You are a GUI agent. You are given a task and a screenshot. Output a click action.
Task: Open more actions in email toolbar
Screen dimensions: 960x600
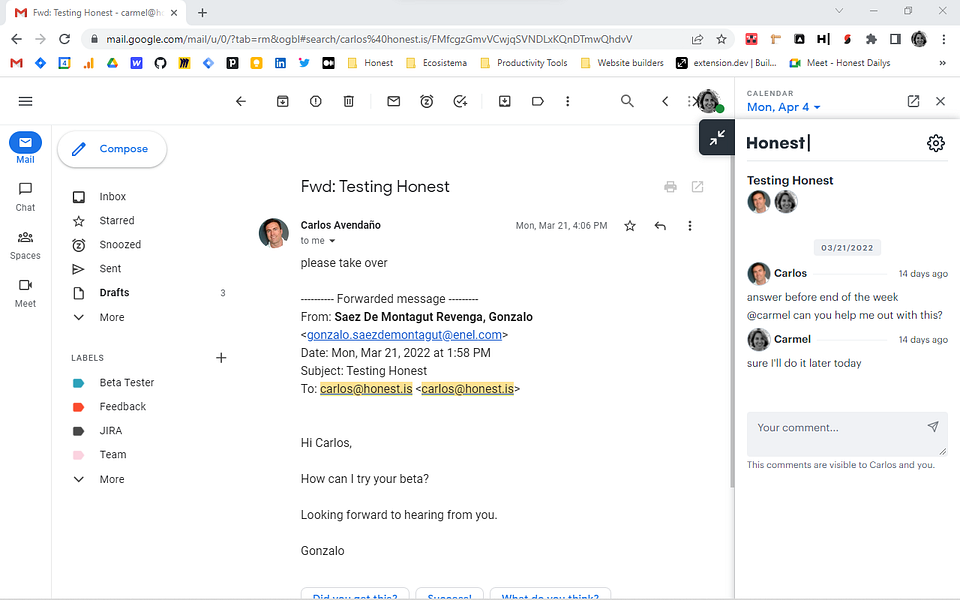[x=568, y=102]
